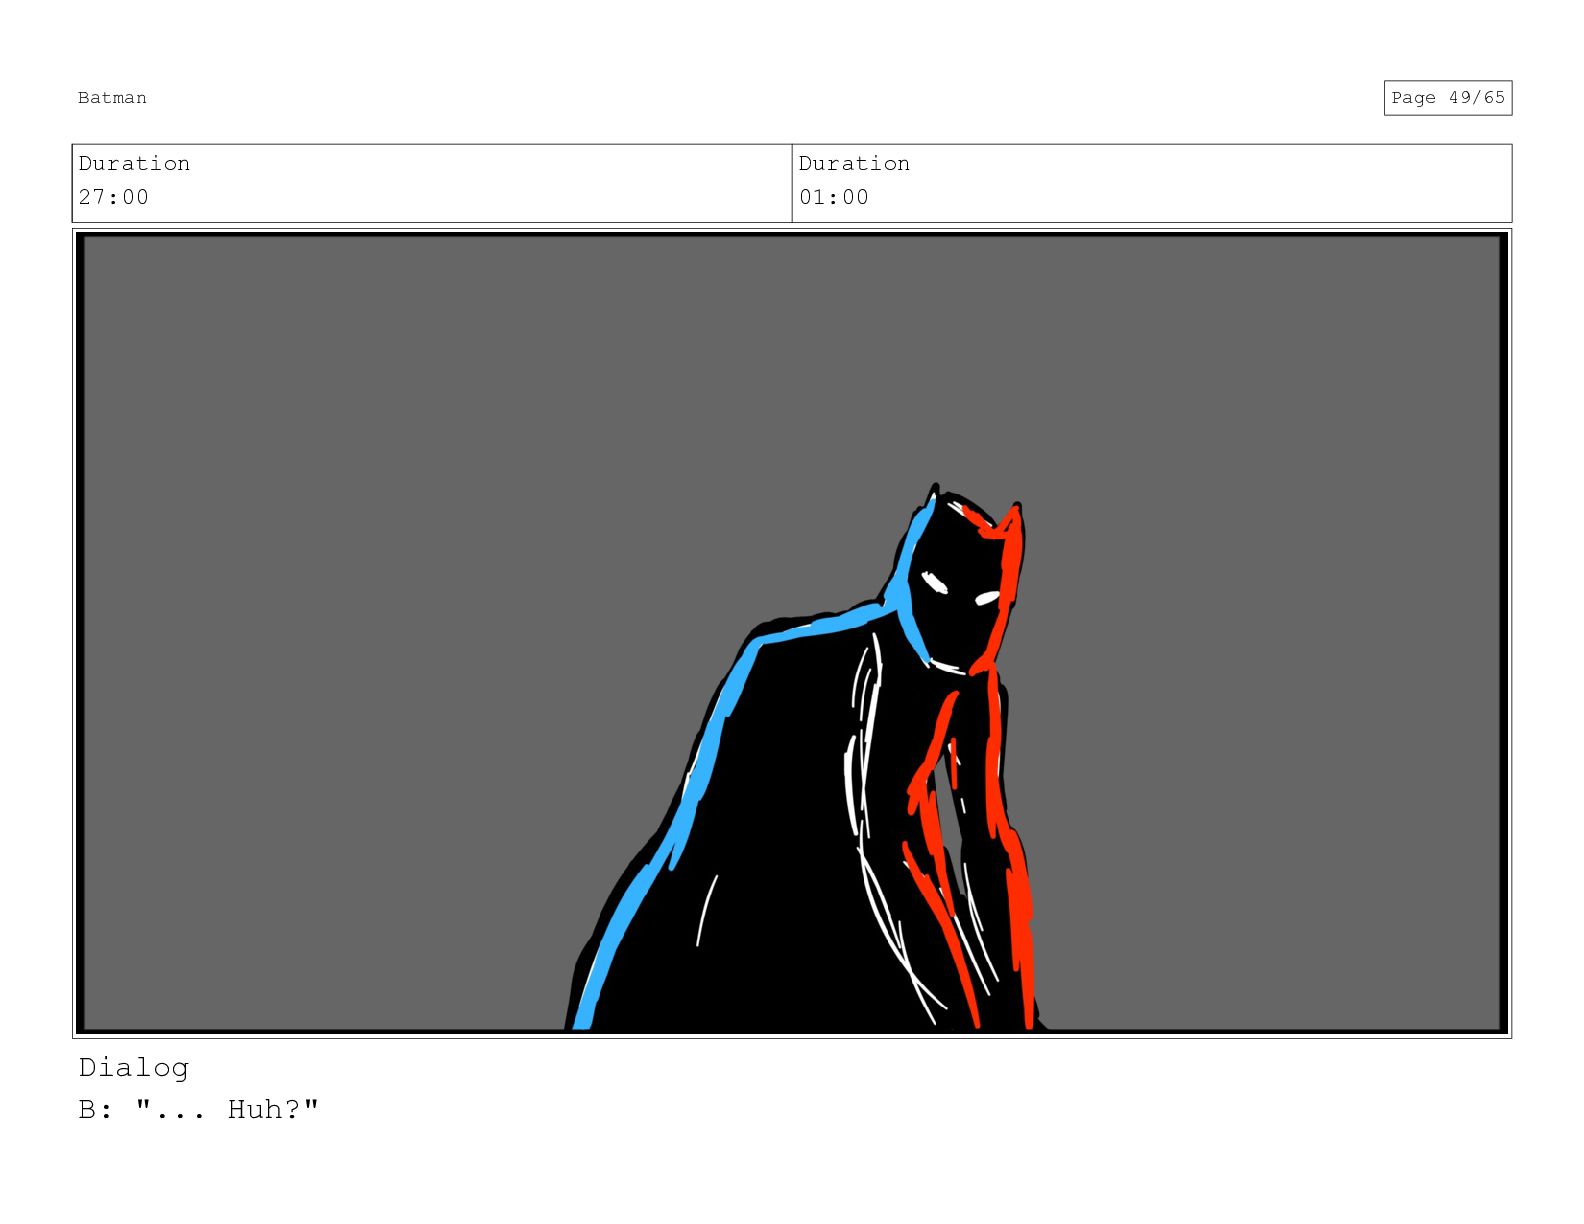This screenshot has height=1224, width=1584.
Task: Click the Duration cell reading '27:00'
Action: (x=432, y=183)
